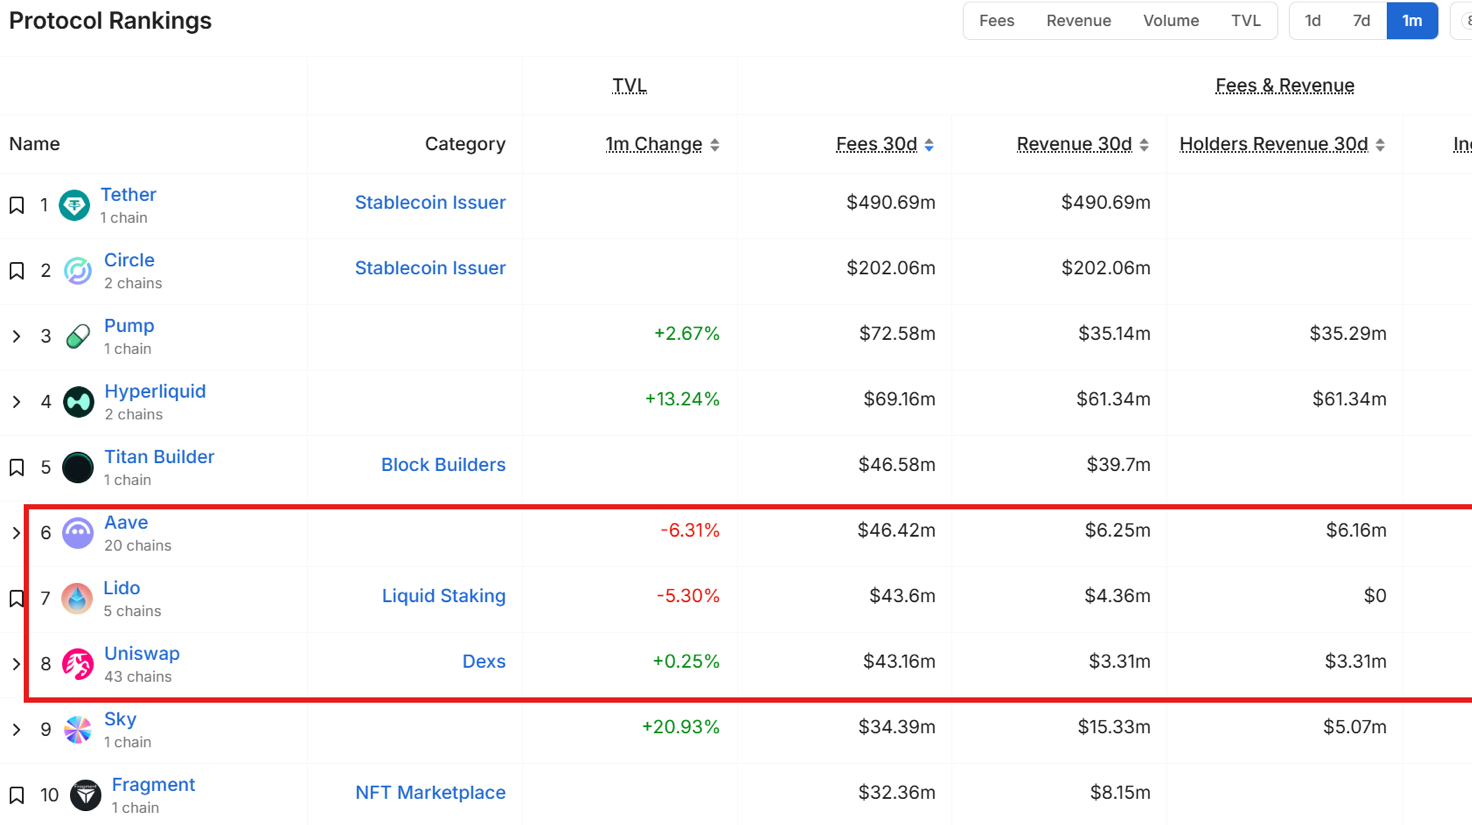The width and height of the screenshot is (1472, 825).
Task: Sort by Holders Revenue 30d arrows icon
Action: pyautogui.click(x=1380, y=145)
